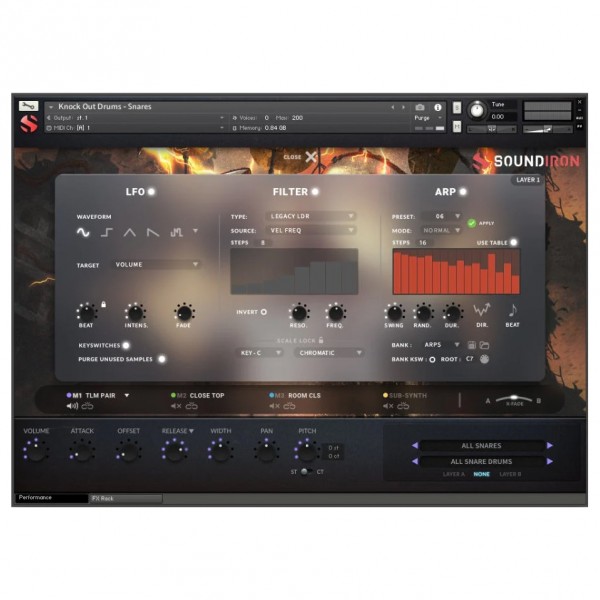
Task: Select the random step LFO waveform icon
Action: click(x=176, y=232)
